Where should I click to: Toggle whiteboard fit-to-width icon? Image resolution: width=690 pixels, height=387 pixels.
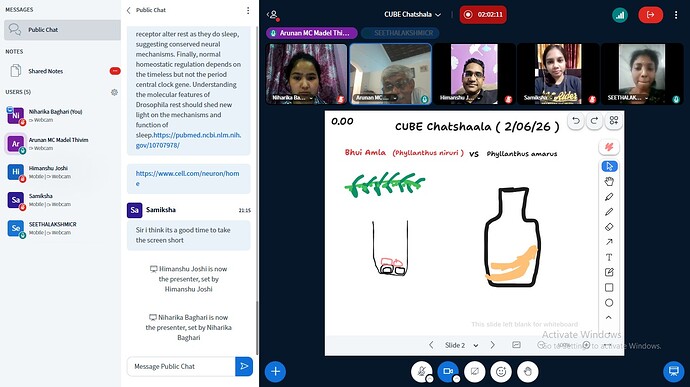pos(516,345)
